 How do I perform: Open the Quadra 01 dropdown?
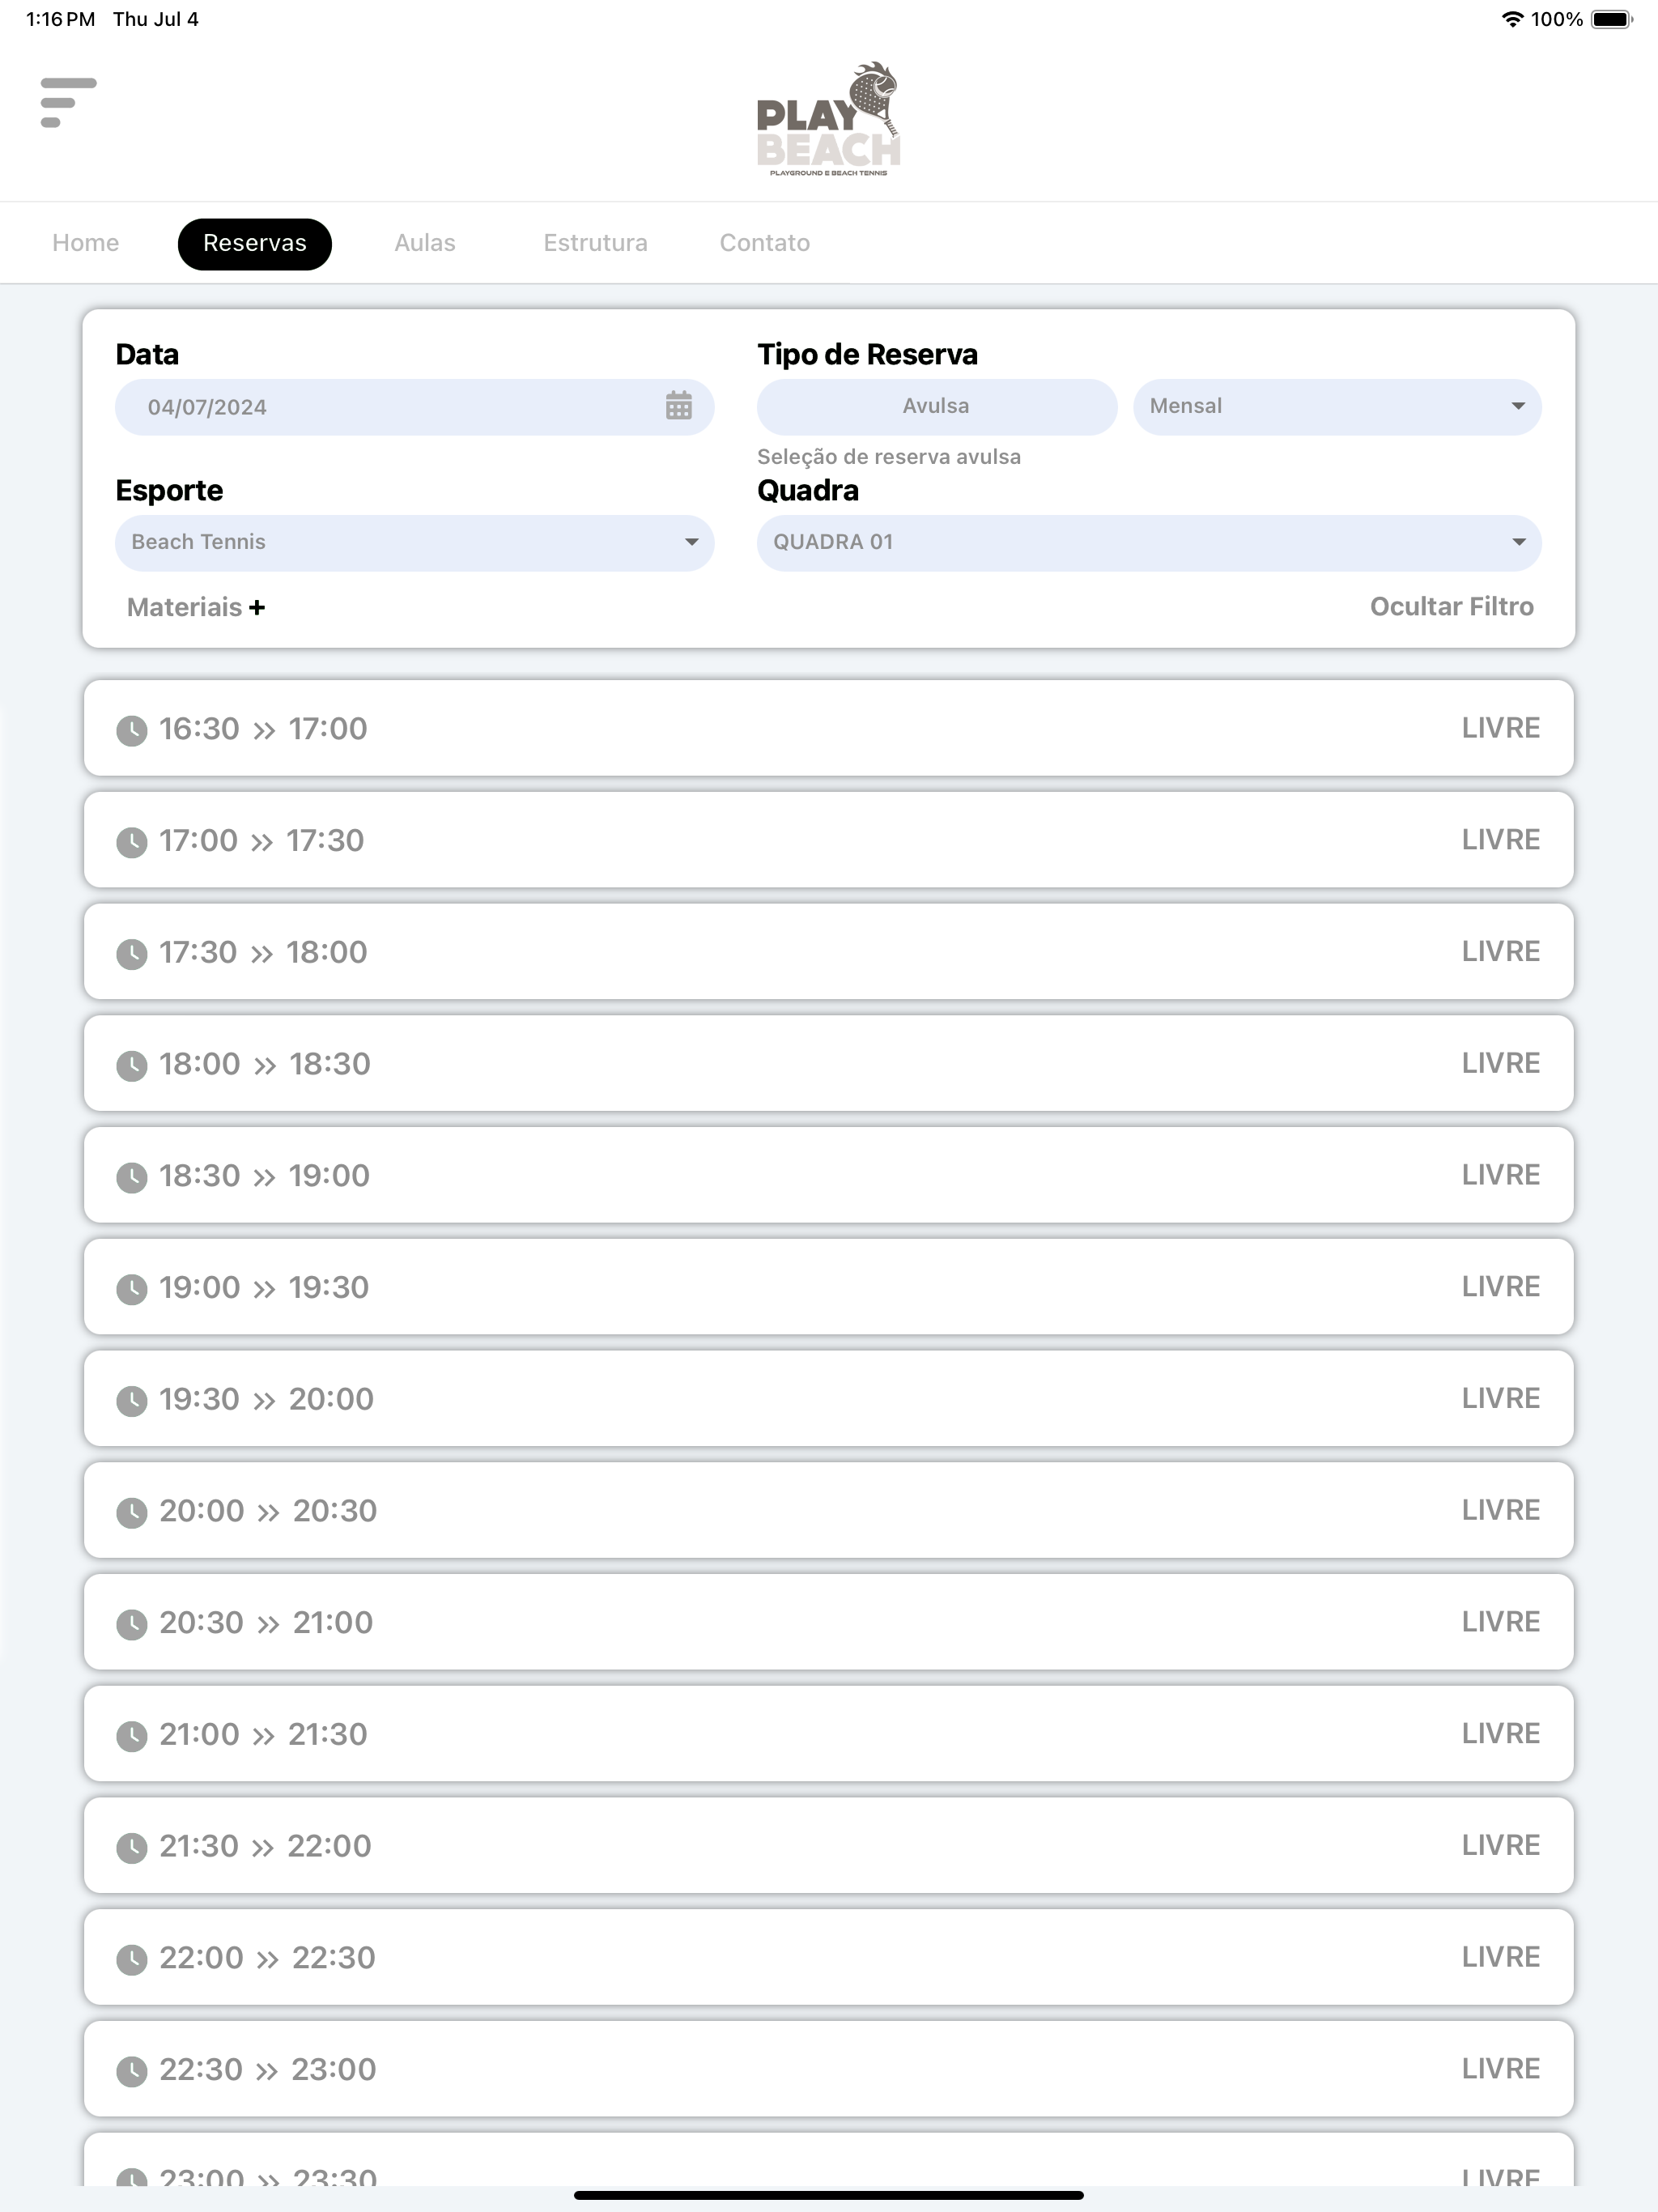click(x=1149, y=542)
